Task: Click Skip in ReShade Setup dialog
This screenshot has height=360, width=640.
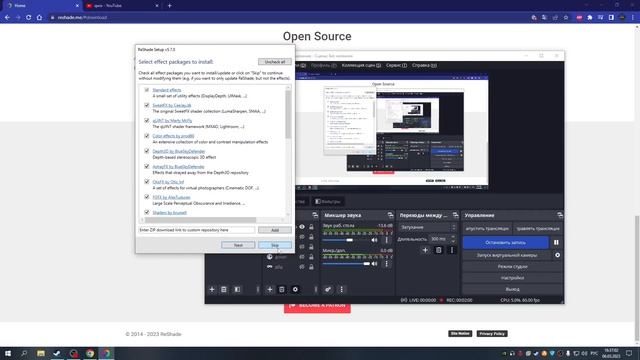Action: (x=275, y=245)
